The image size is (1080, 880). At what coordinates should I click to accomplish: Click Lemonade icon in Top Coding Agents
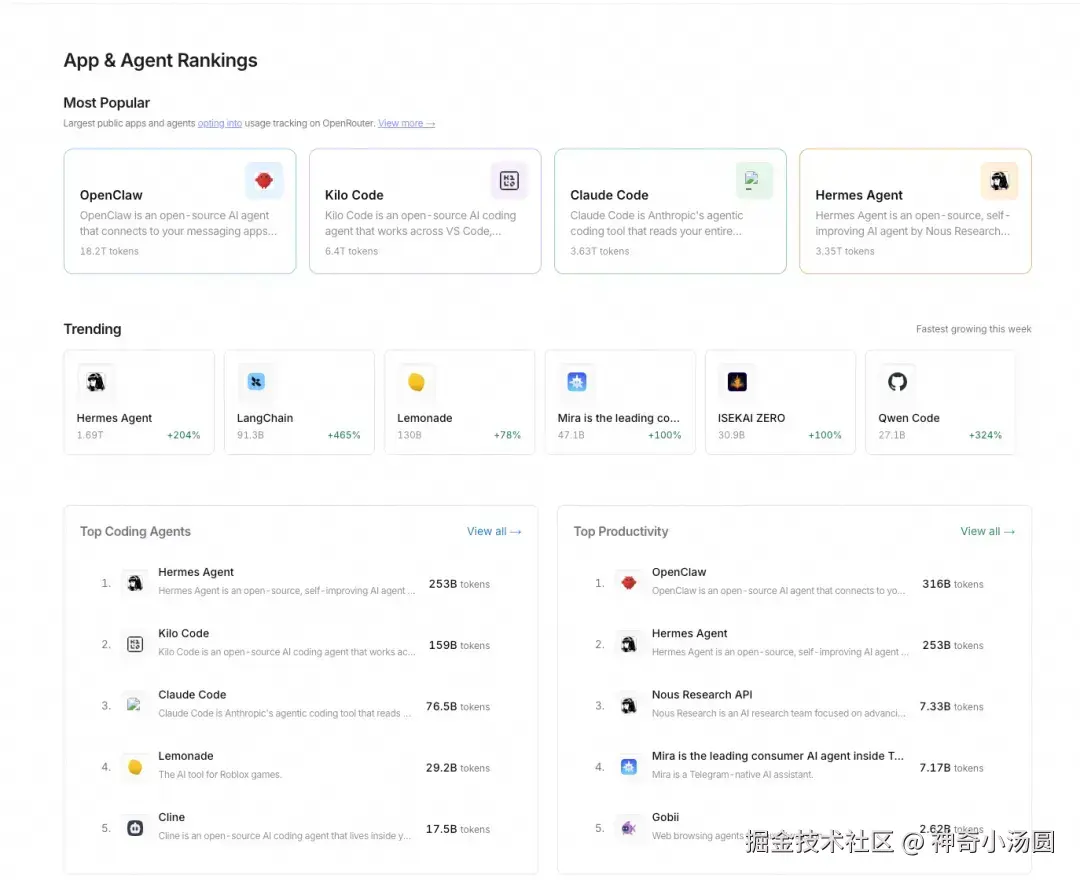click(x=135, y=767)
